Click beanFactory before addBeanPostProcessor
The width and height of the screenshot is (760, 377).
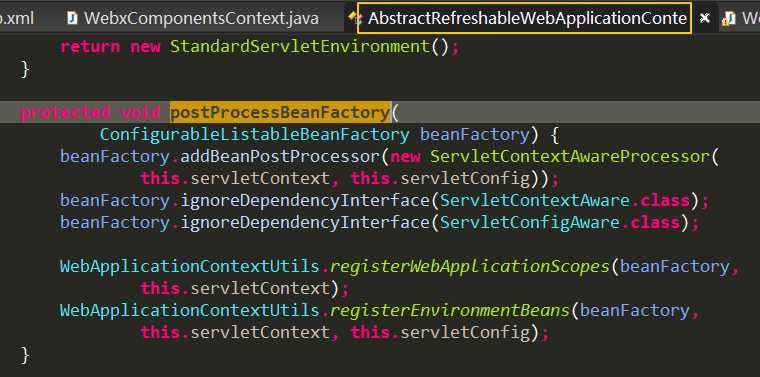click(x=114, y=157)
